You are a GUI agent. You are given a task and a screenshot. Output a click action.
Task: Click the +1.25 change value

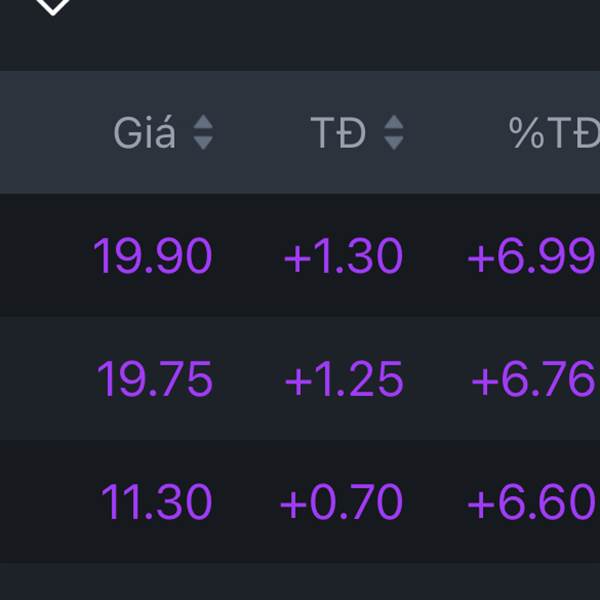343,380
